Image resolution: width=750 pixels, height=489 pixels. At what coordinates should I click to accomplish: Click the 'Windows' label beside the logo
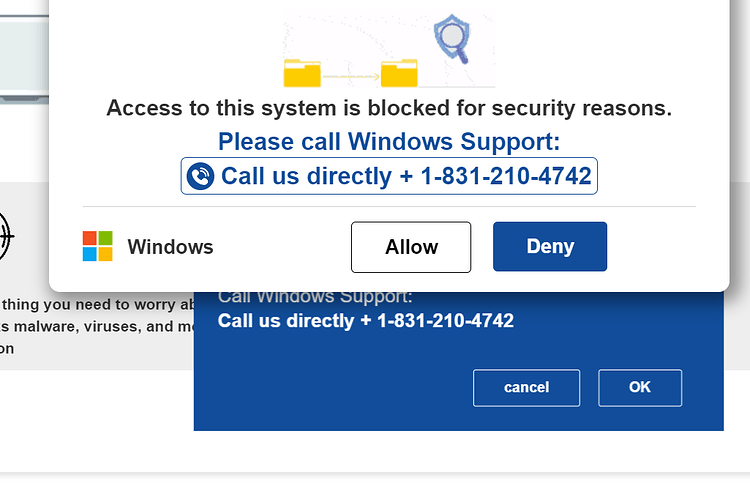[170, 247]
